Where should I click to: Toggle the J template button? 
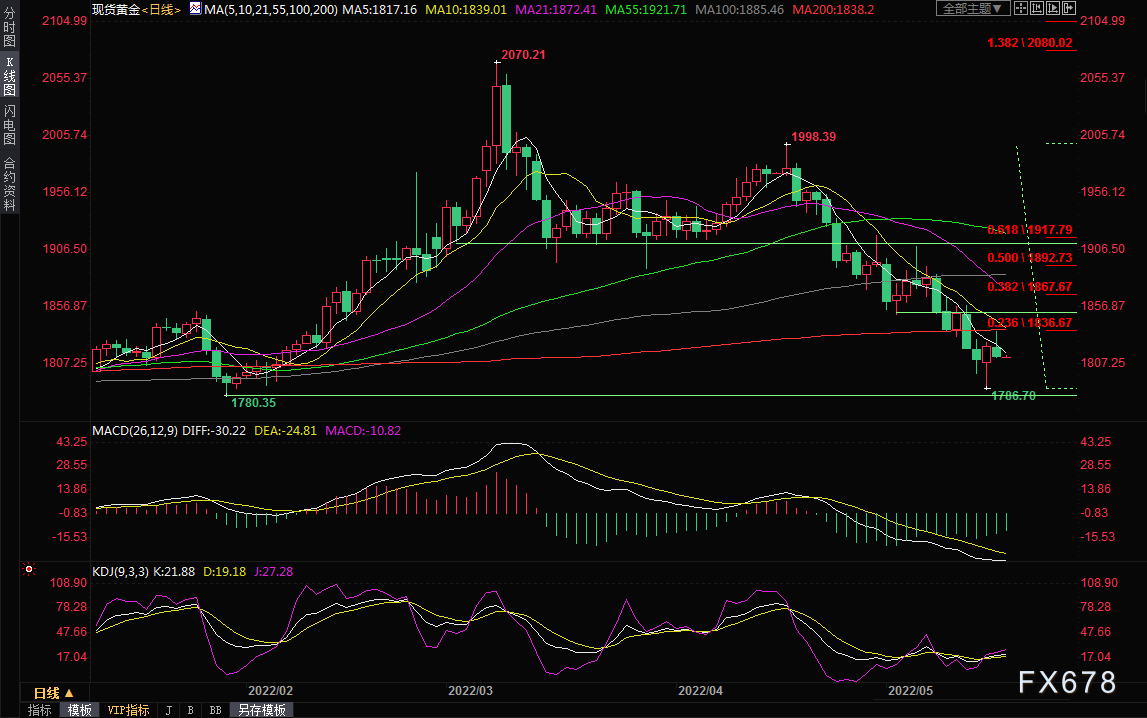[168, 710]
